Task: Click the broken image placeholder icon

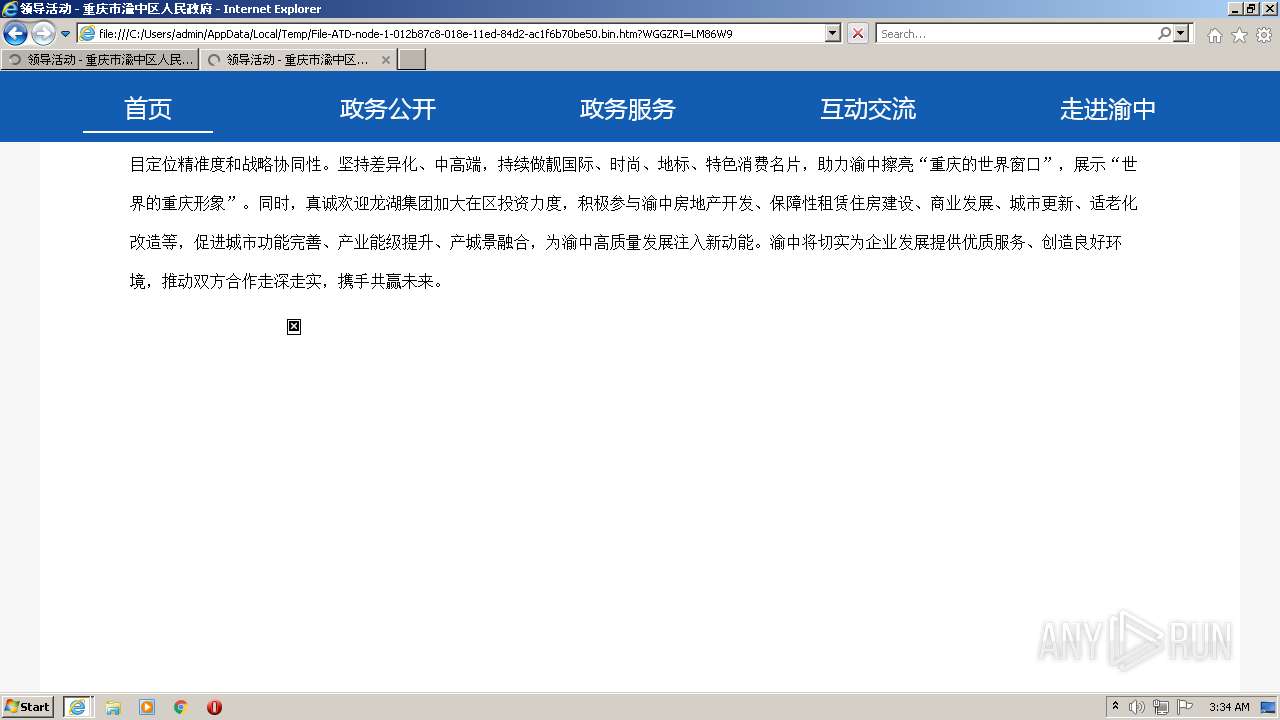Action: point(294,327)
